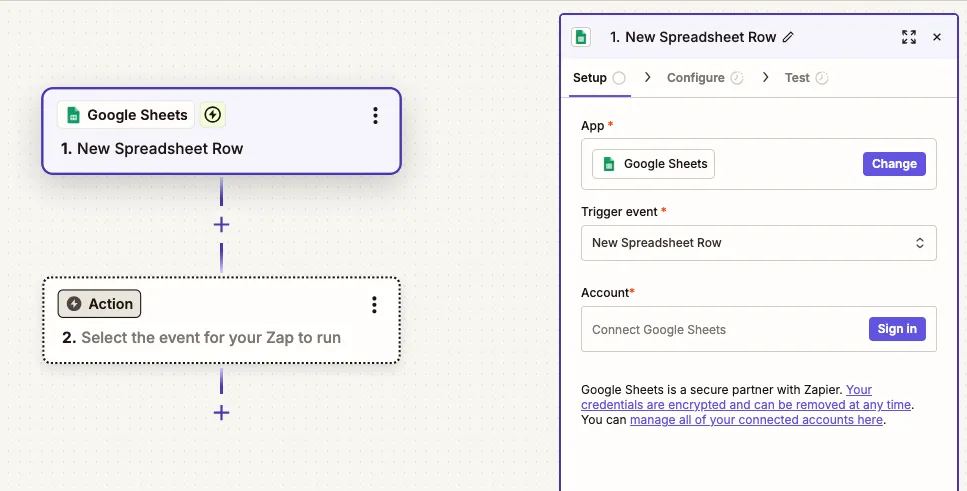This screenshot has height=491, width=967.
Task: Click 'Select the event for your Zap to run'
Action: pos(211,337)
